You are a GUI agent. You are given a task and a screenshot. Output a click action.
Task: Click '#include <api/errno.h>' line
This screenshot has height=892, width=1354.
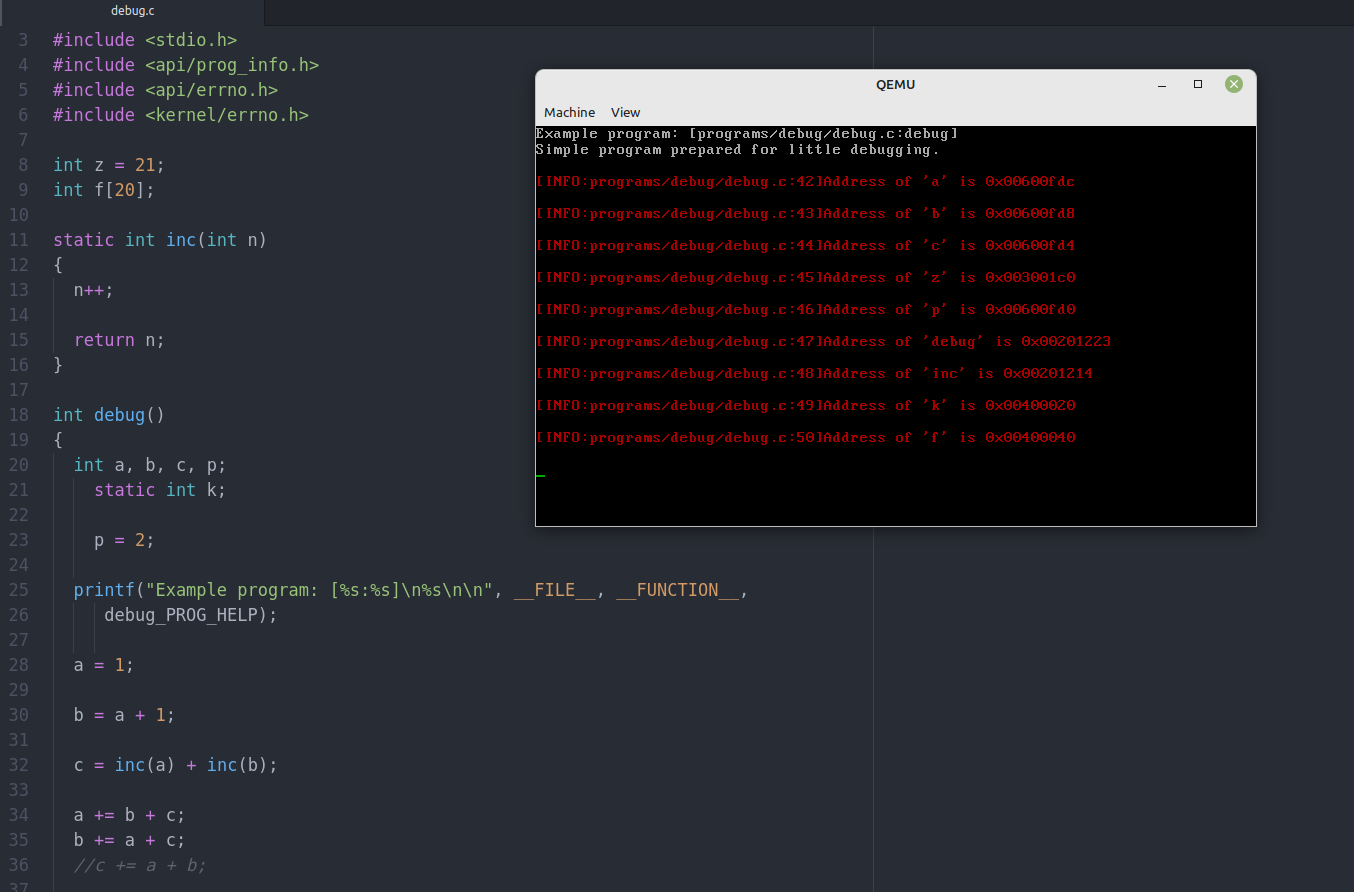(x=165, y=90)
